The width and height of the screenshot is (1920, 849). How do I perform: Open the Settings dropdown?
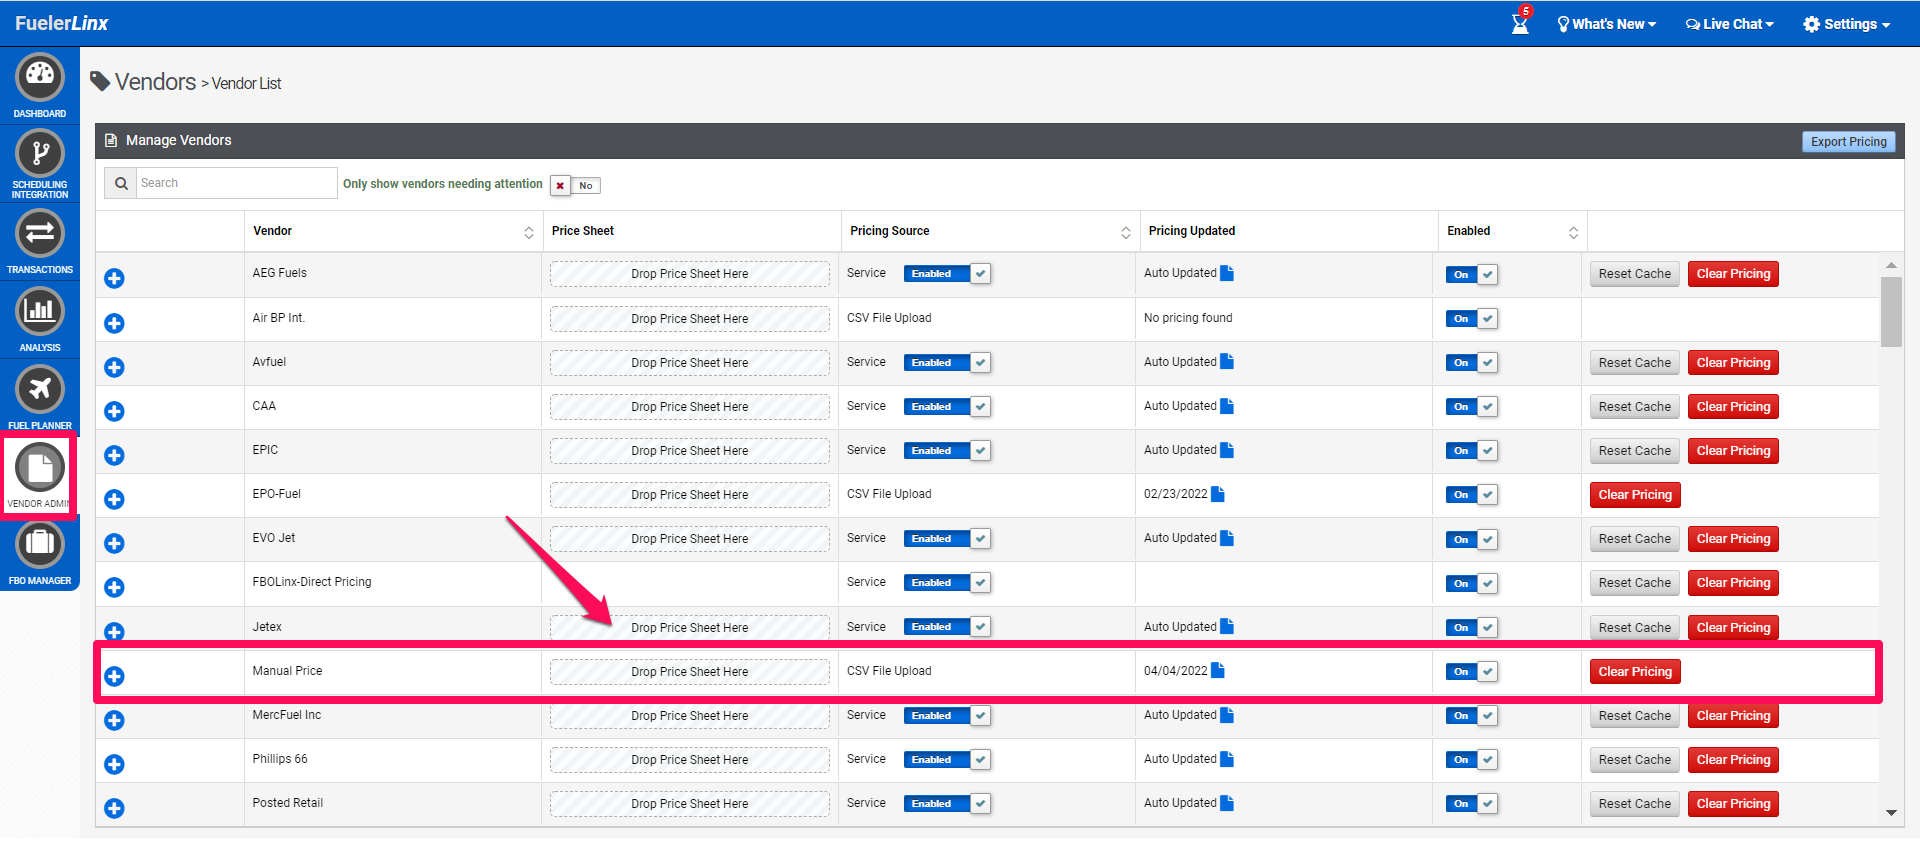click(1847, 24)
